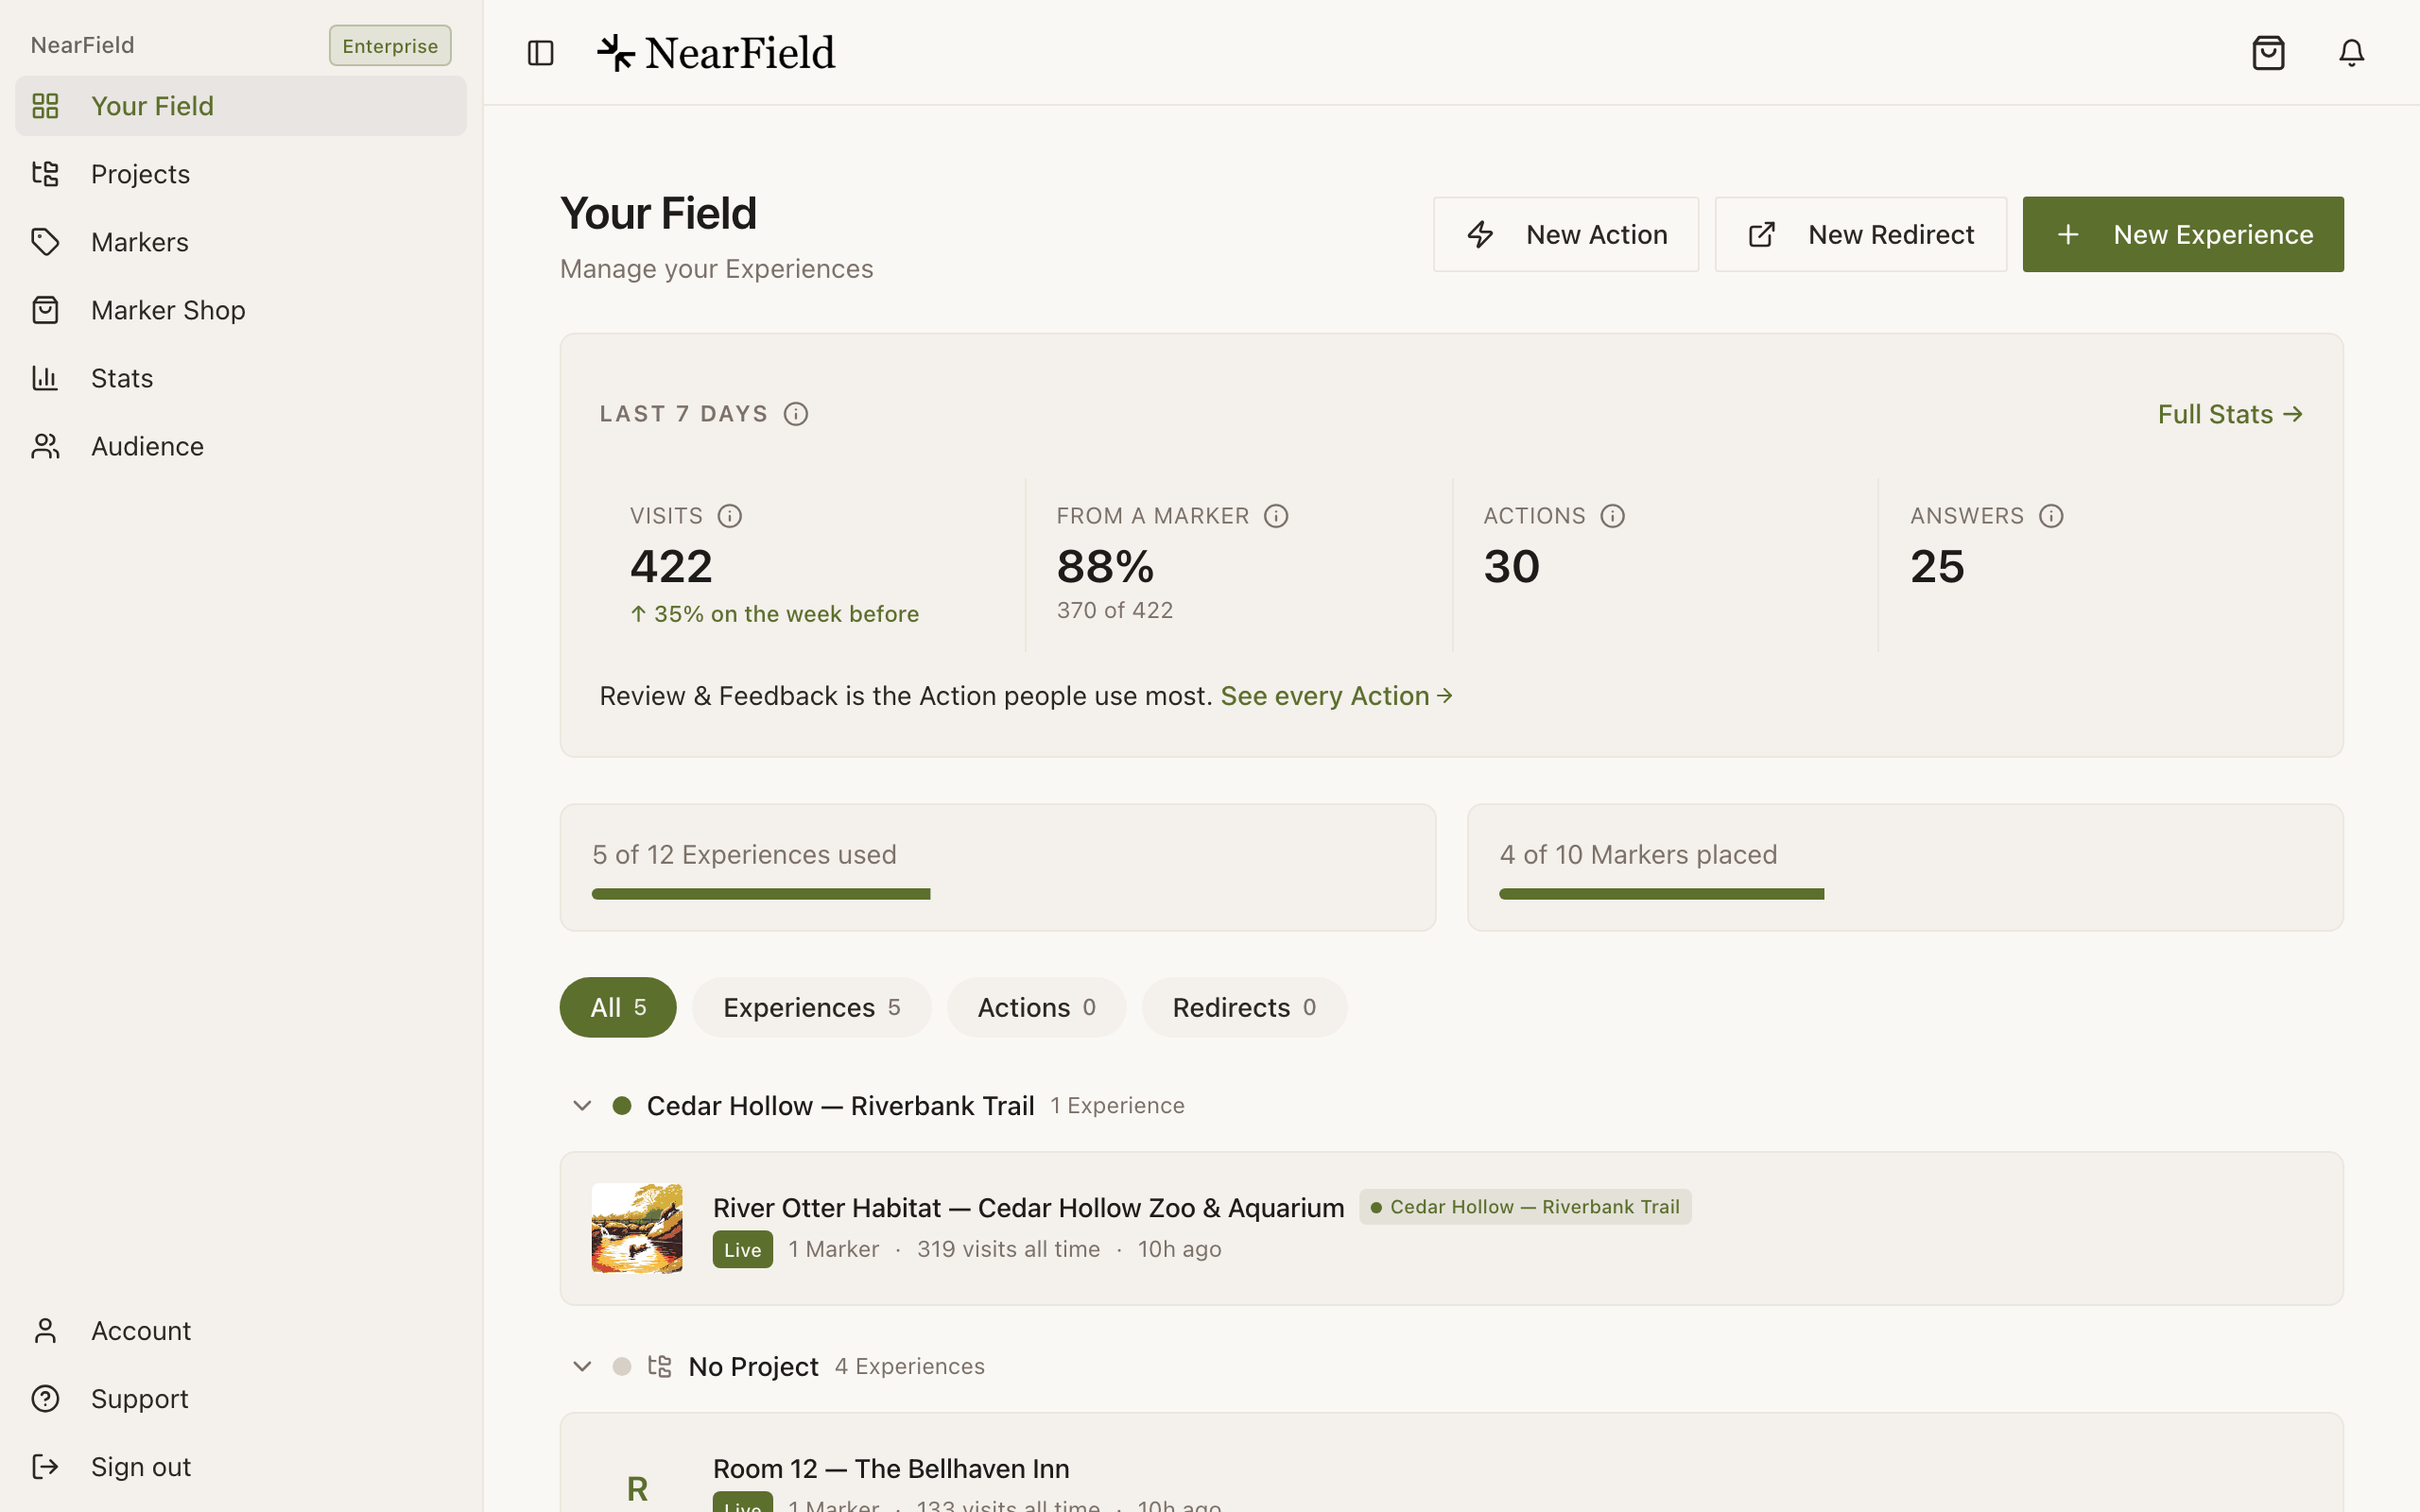
Task: Click the Cedar Hollow — Riverbank Trail project tag
Action: click(1525, 1207)
